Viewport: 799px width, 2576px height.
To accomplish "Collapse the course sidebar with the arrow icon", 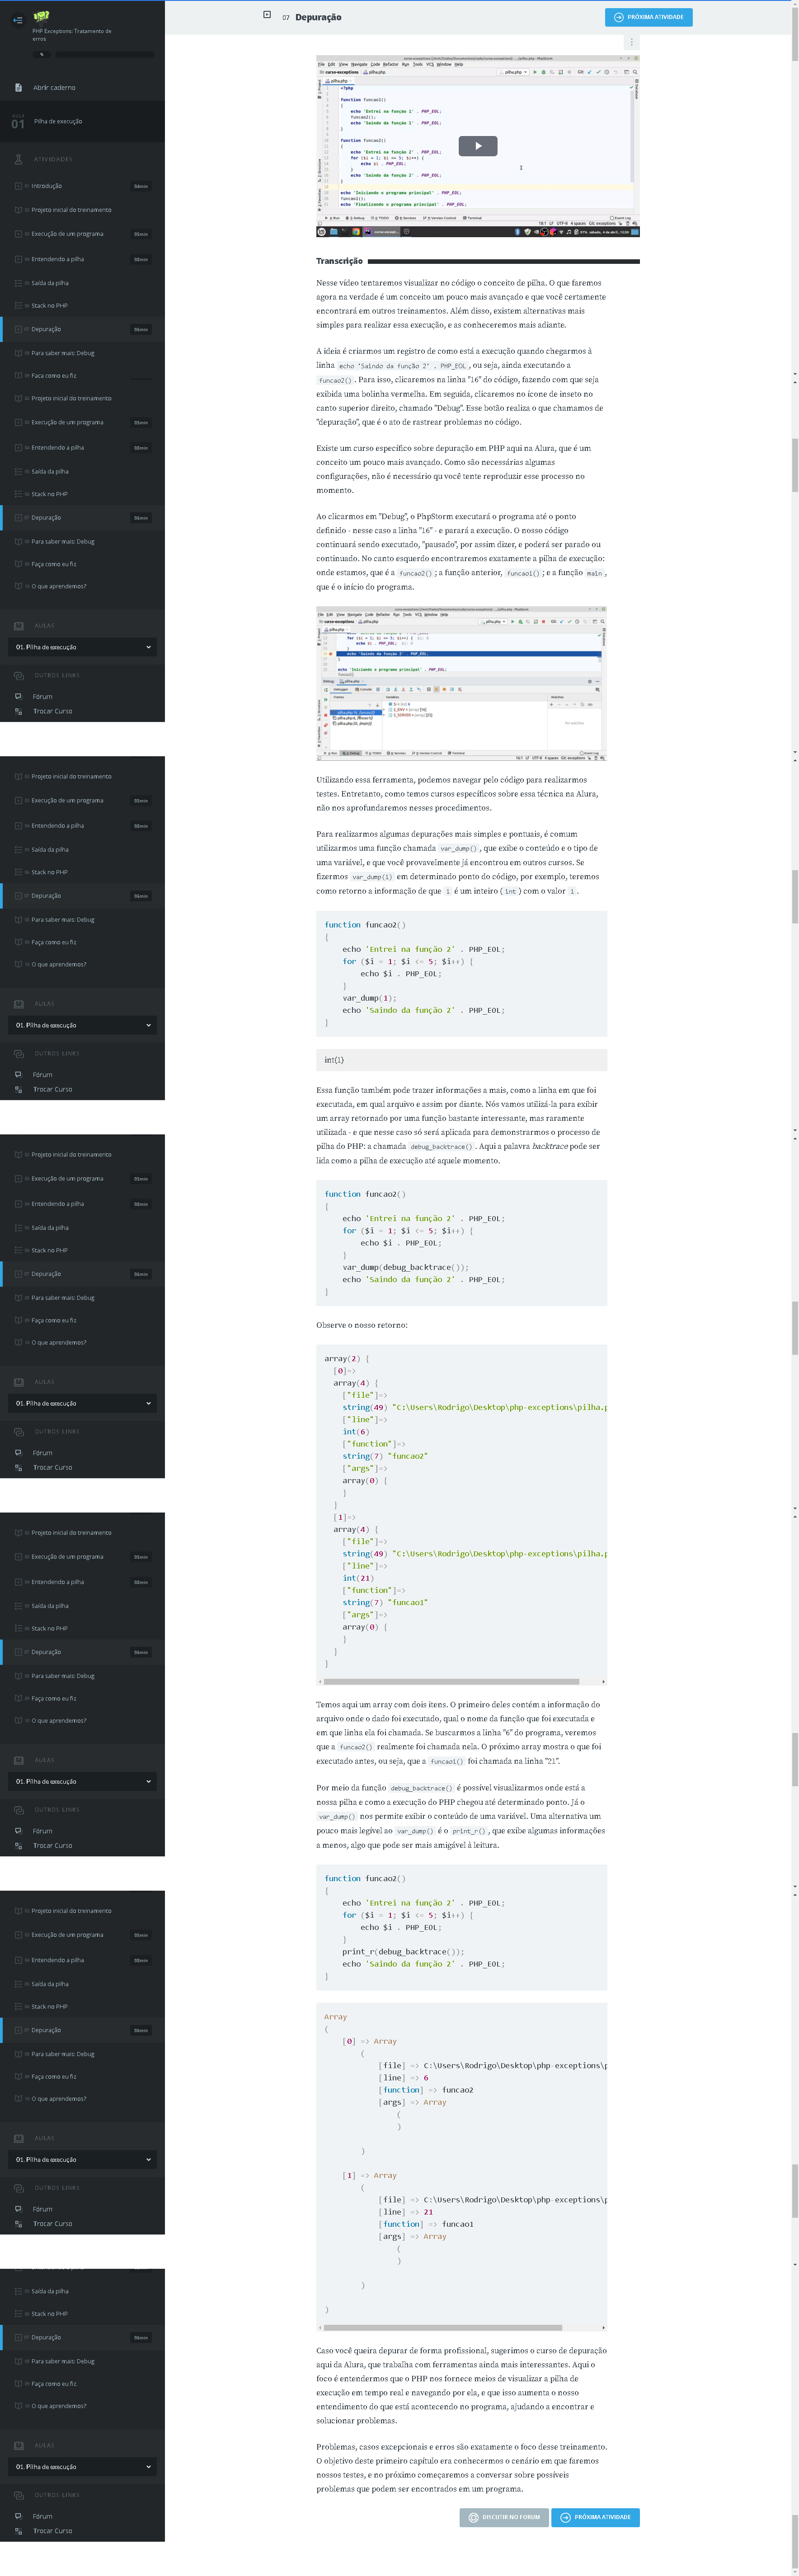I will pyautogui.click(x=17, y=19).
